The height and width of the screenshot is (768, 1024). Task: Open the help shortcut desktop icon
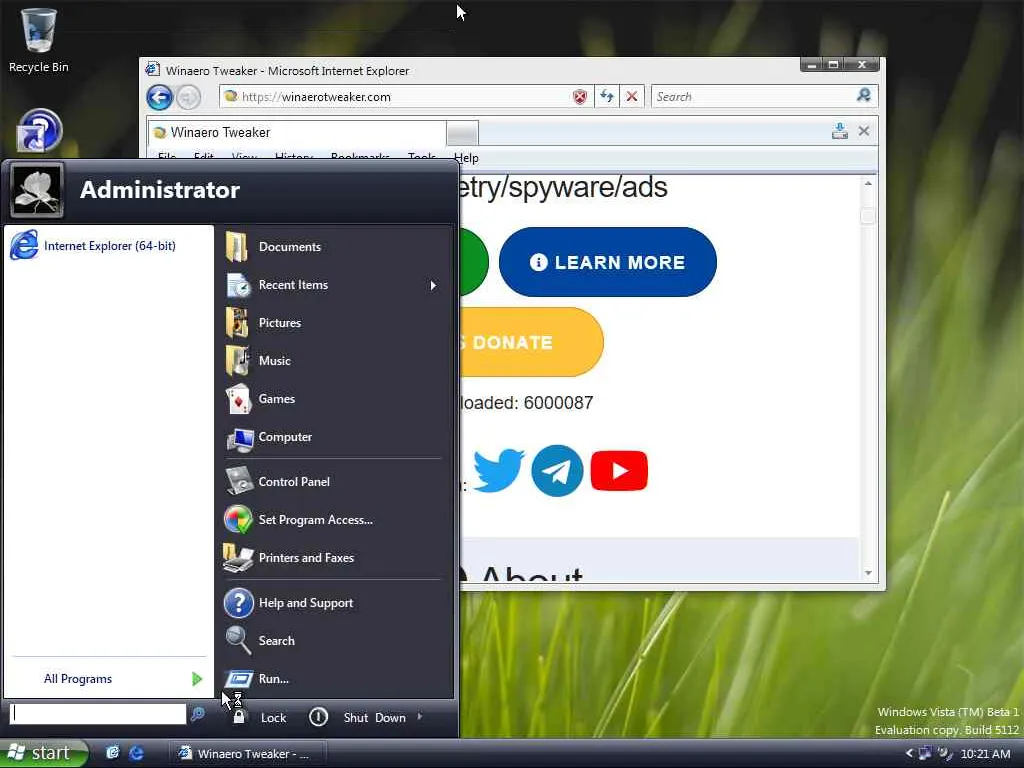(x=39, y=131)
